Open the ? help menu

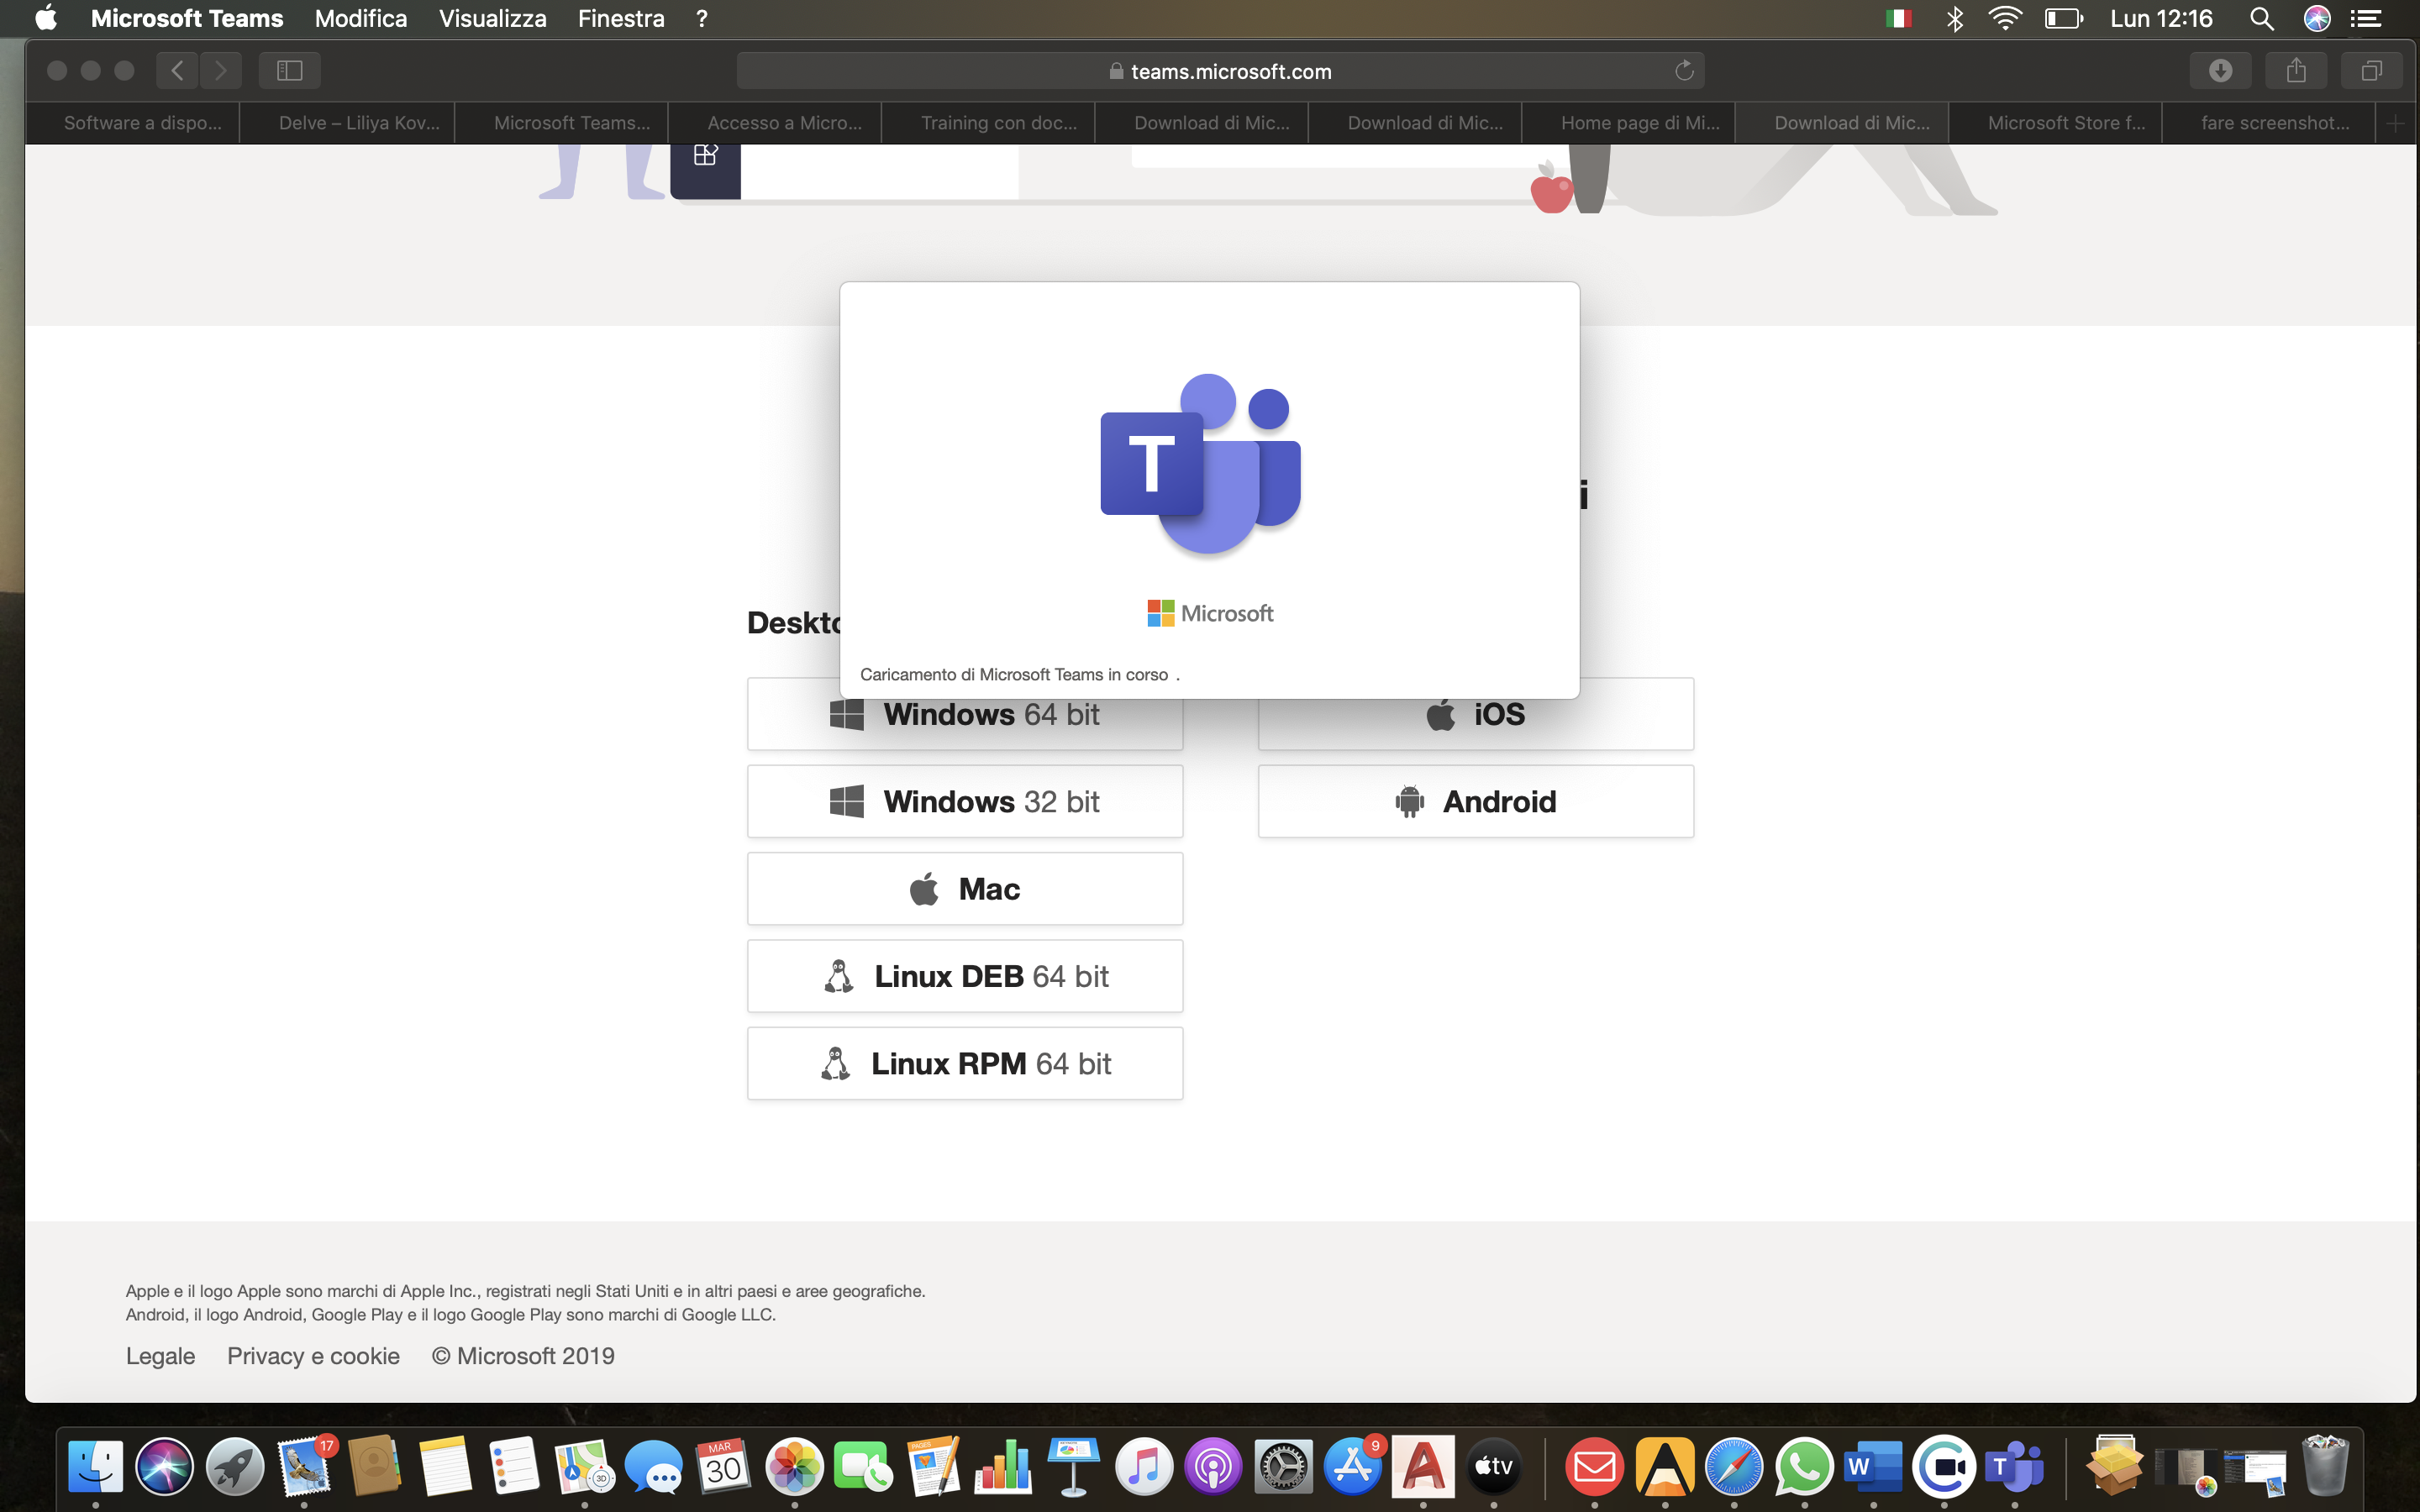pos(702,18)
